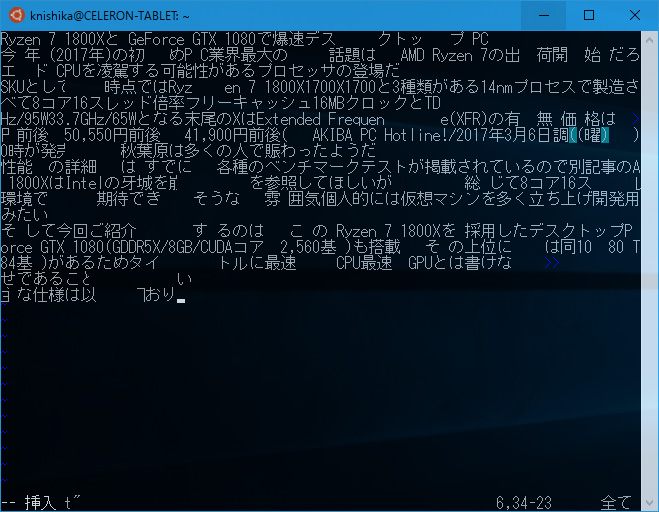Click the Ubuntu icon in title bar

[17, 16]
